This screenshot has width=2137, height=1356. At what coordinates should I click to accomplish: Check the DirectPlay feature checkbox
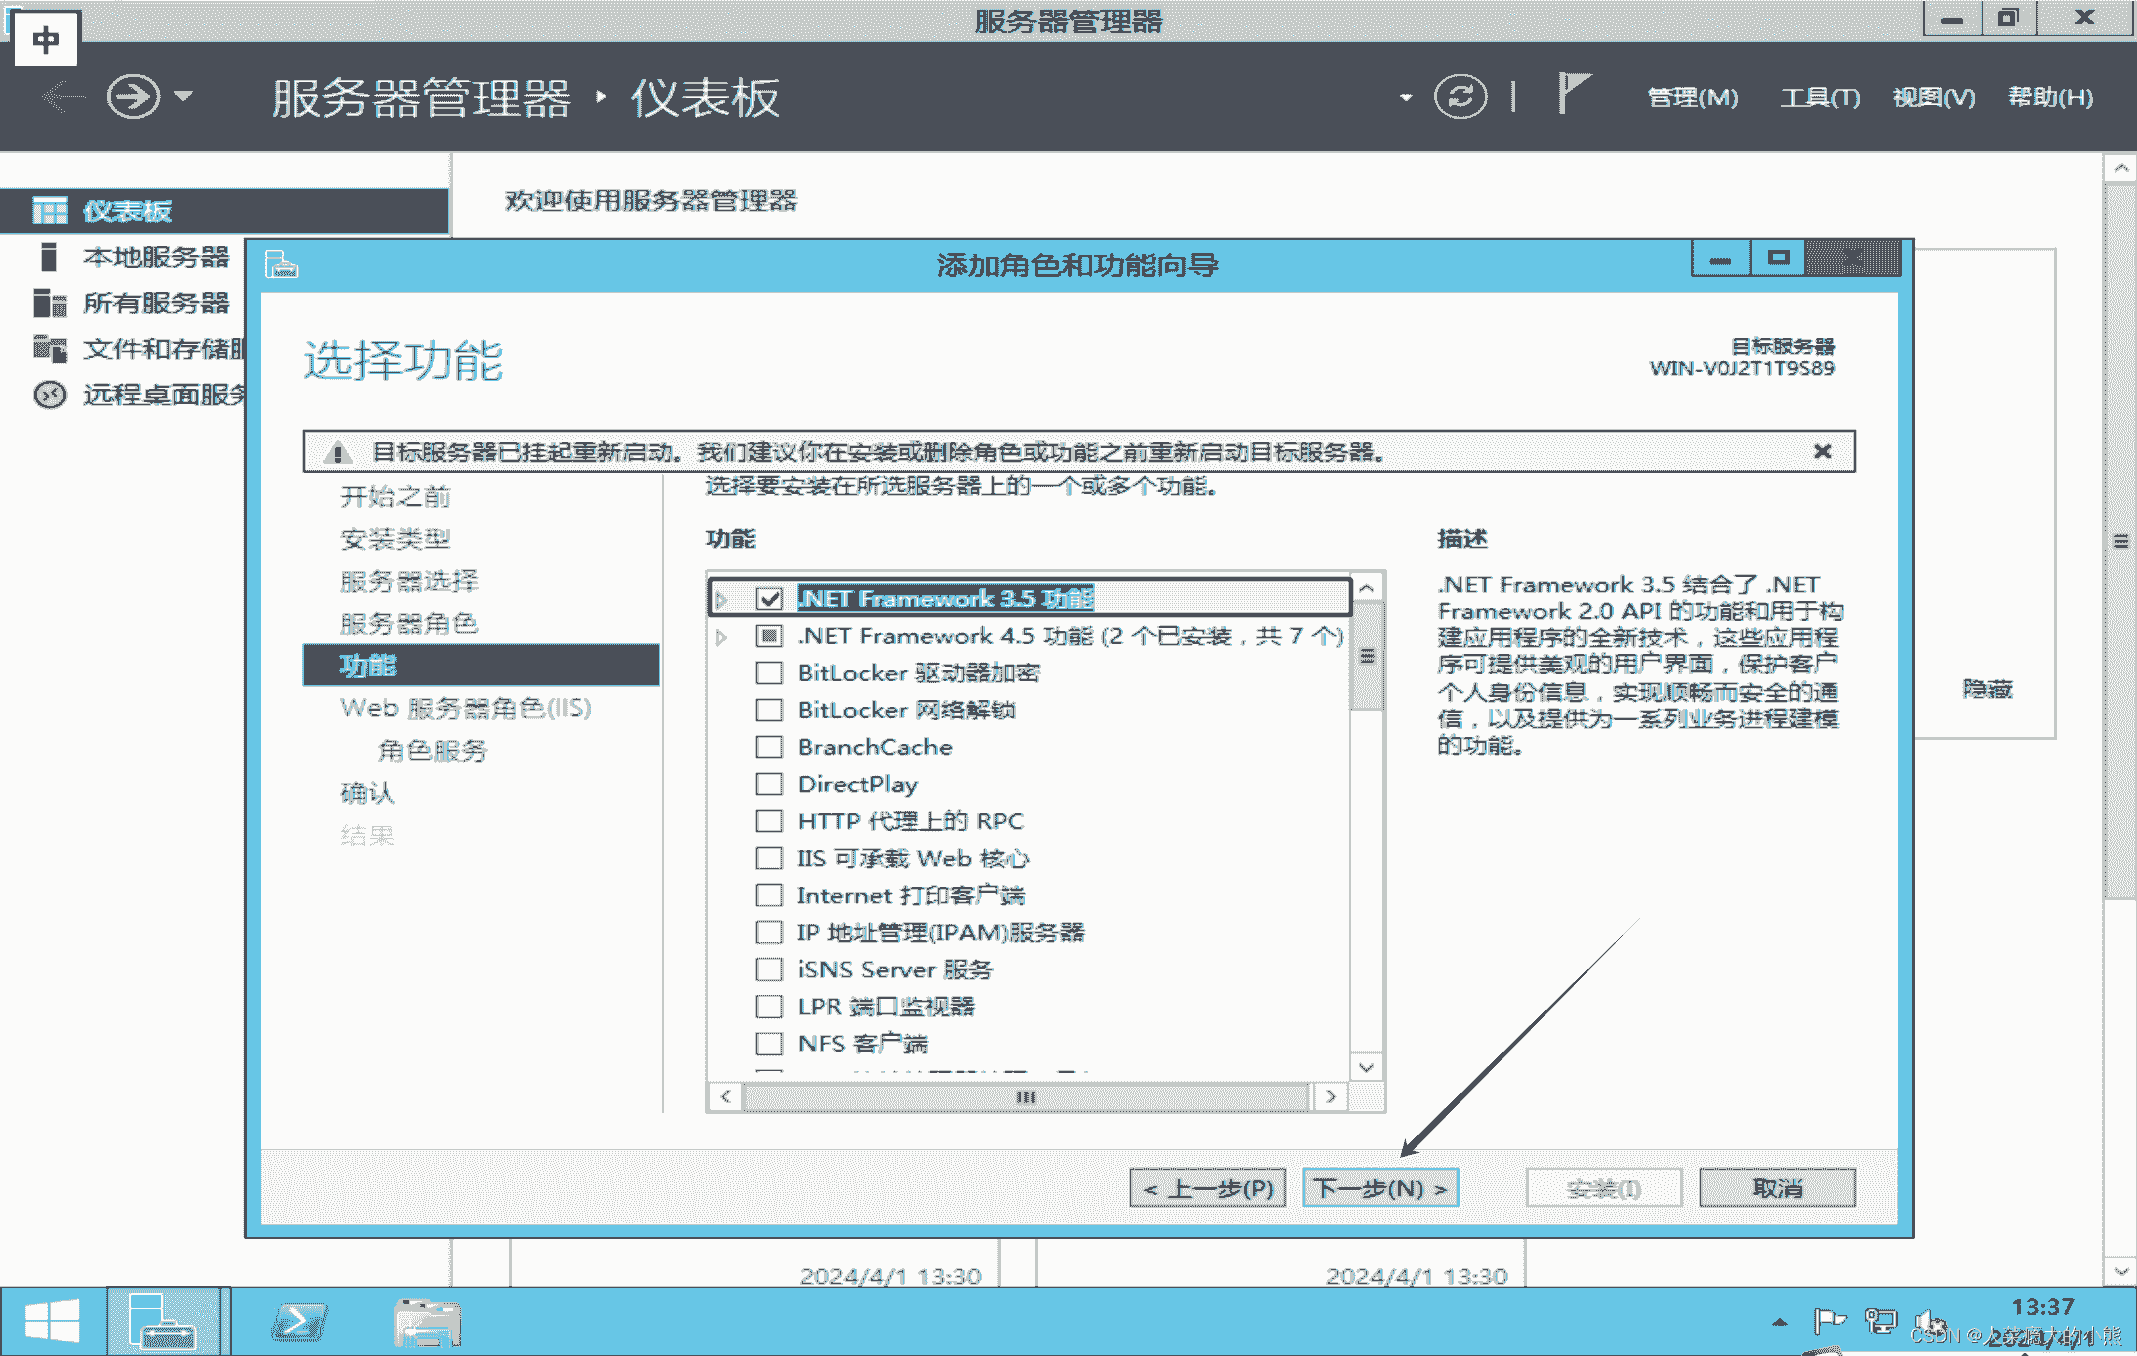click(x=768, y=784)
